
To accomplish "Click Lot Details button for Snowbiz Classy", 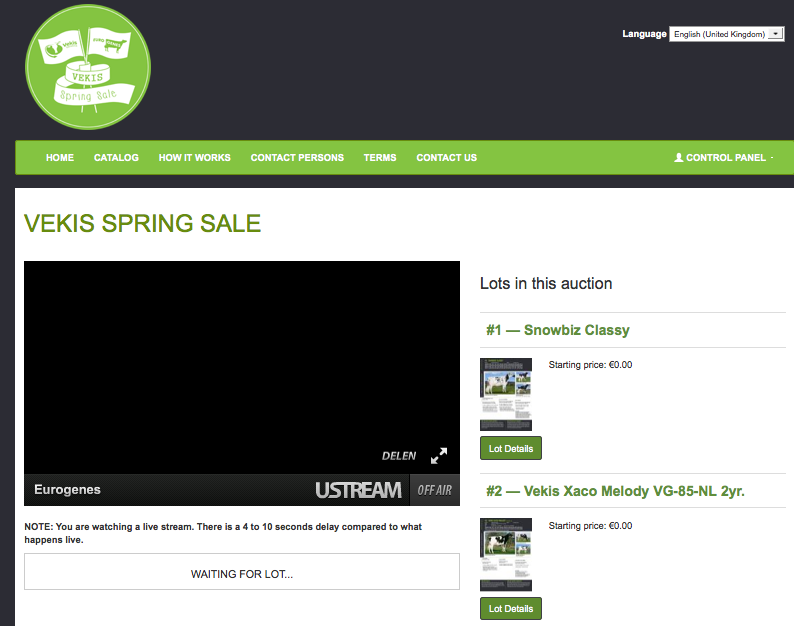I will pos(511,449).
